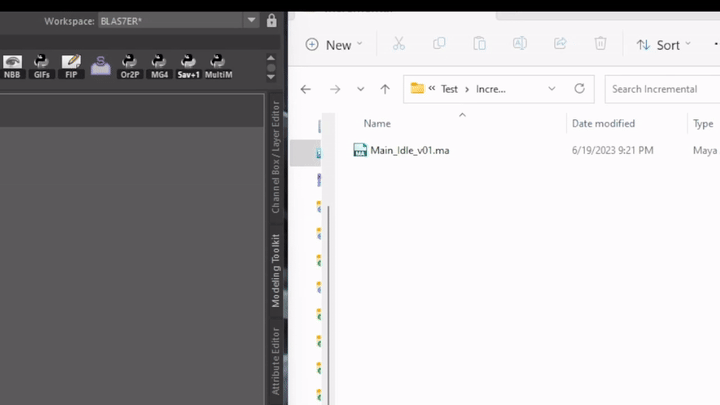
Task: Refresh the Explorer folder view
Action: pyautogui.click(x=579, y=89)
